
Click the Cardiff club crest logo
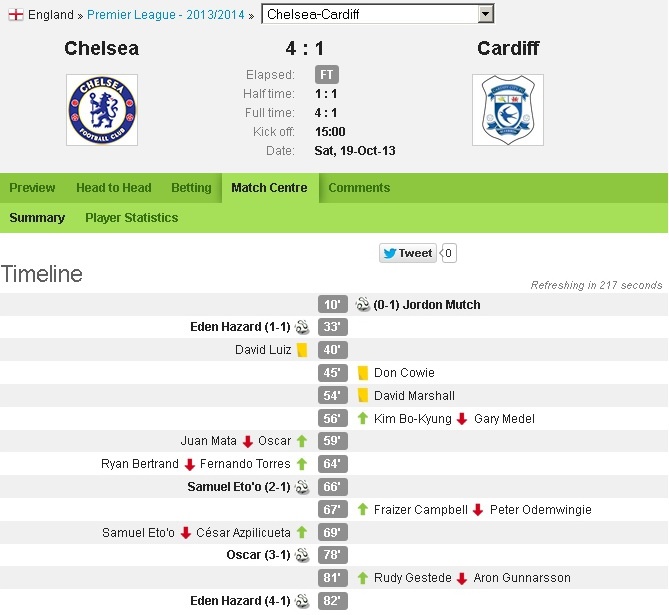coord(507,109)
